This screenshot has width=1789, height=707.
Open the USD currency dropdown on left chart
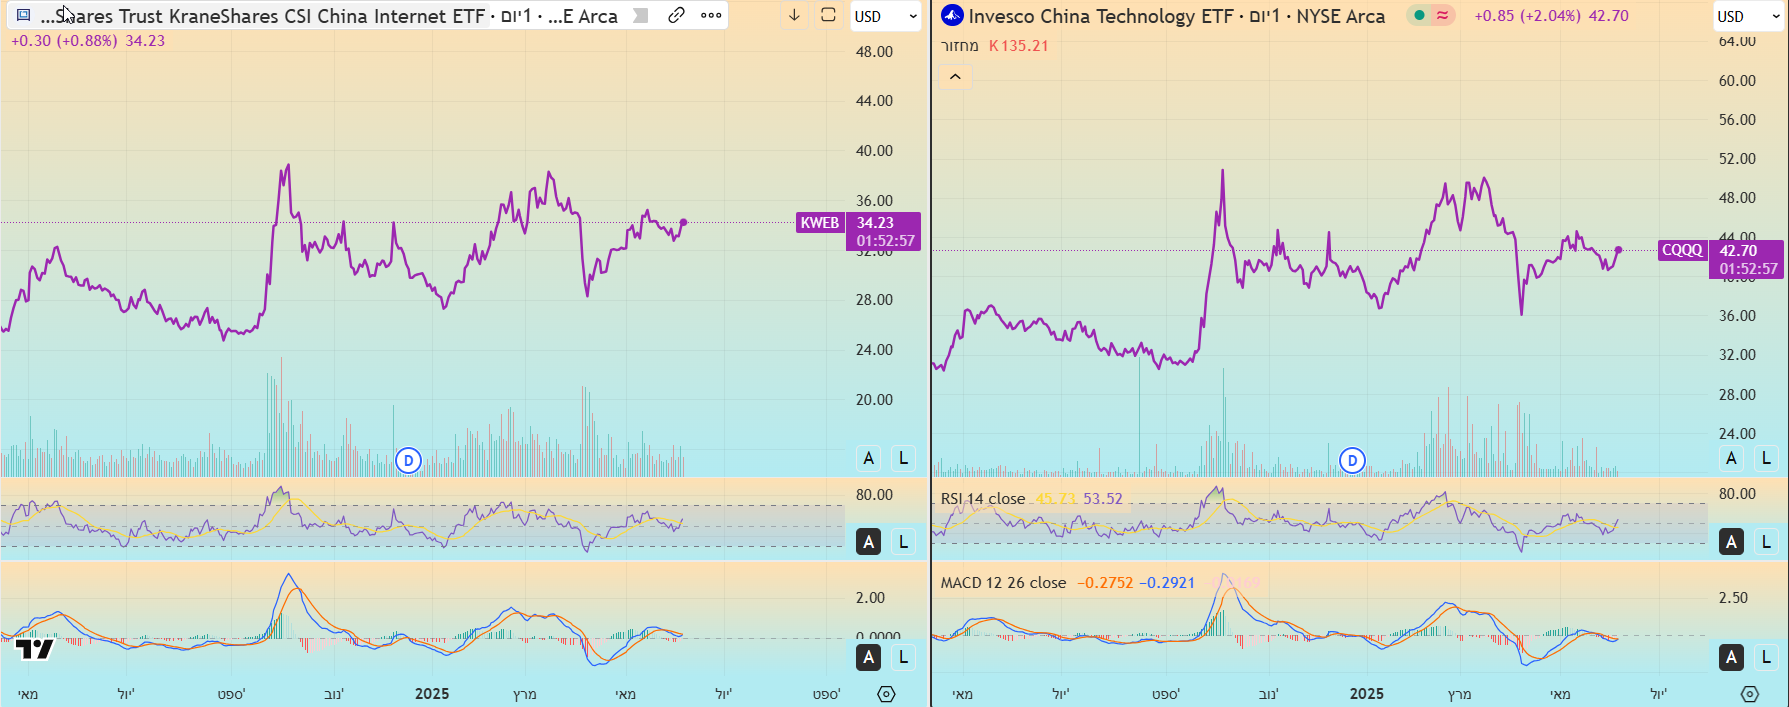pos(885,16)
